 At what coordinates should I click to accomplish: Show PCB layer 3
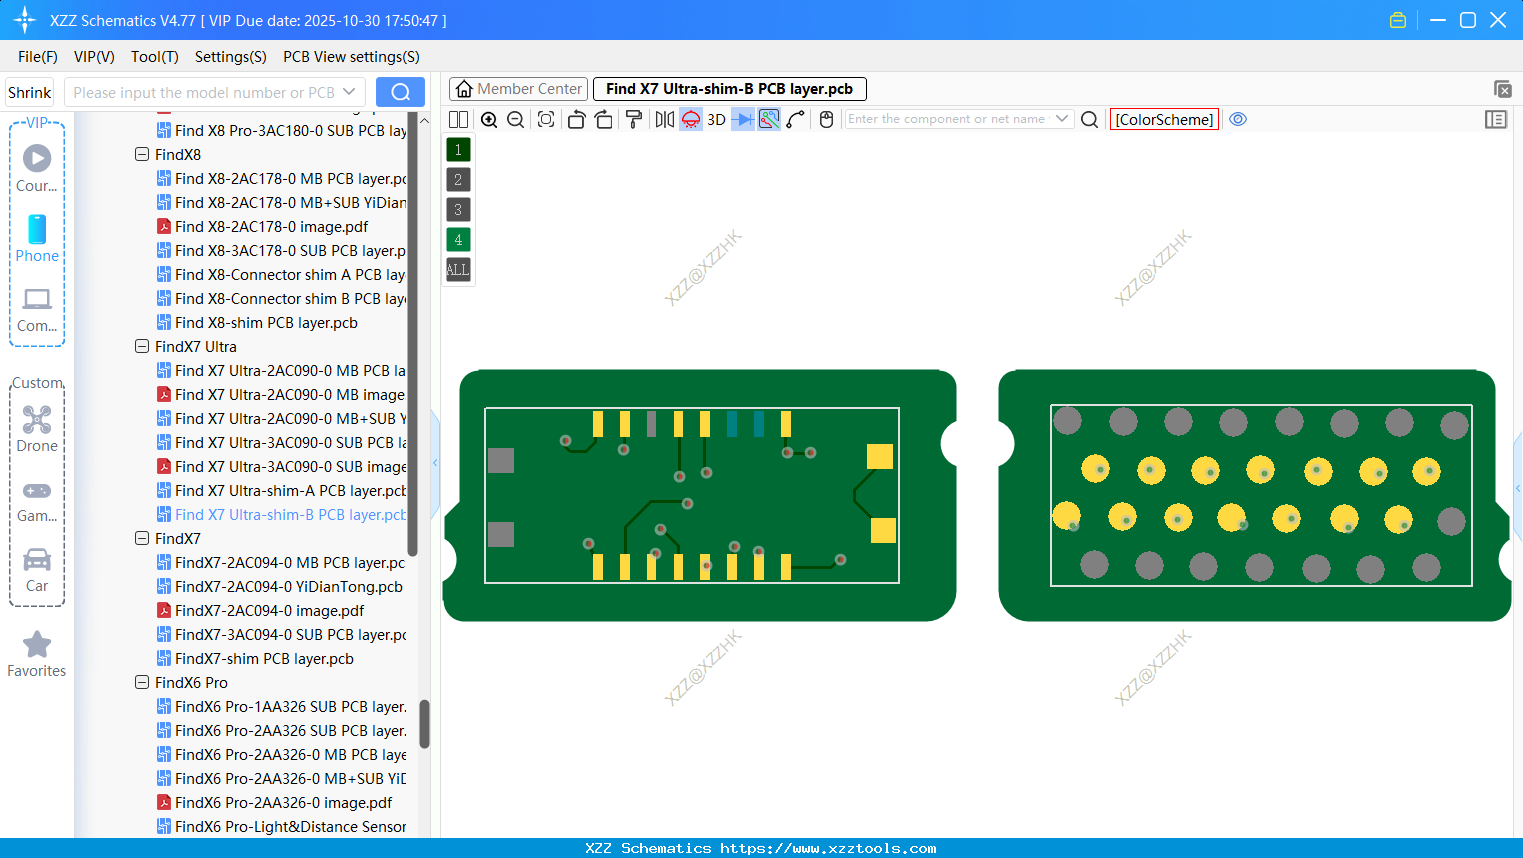(x=458, y=210)
